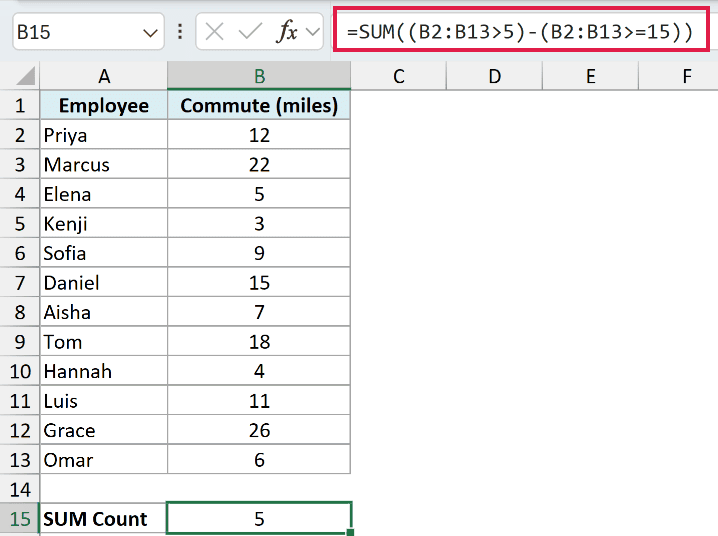Select the Hannah cell
The width and height of the screenshot is (718, 536).
(x=104, y=371)
